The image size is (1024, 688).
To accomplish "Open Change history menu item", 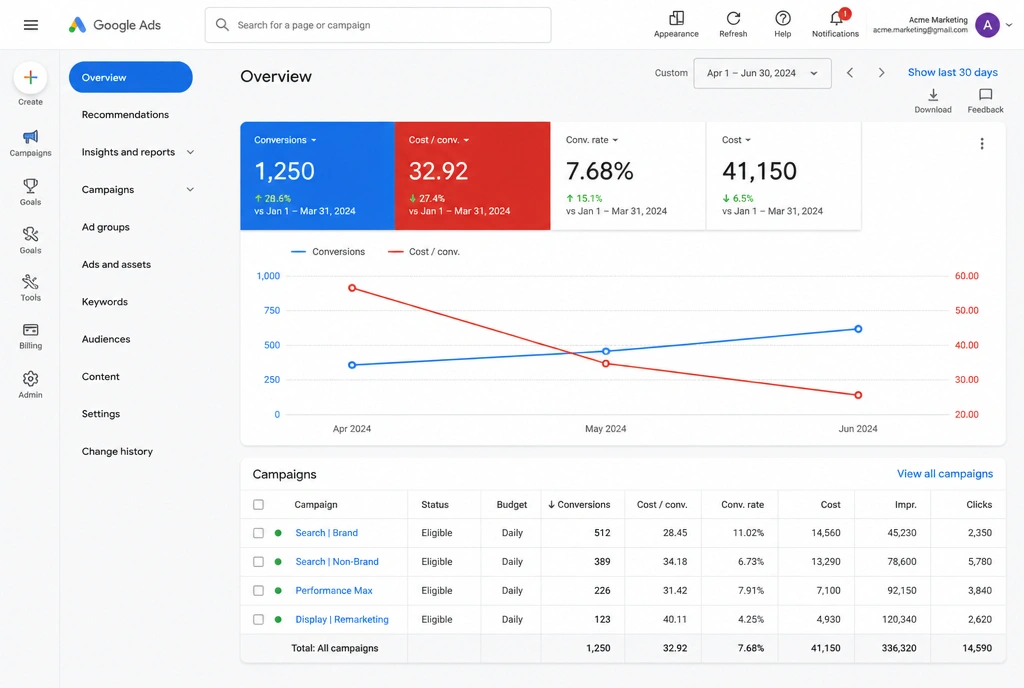I will pyautogui.click(x=117, y=451).
